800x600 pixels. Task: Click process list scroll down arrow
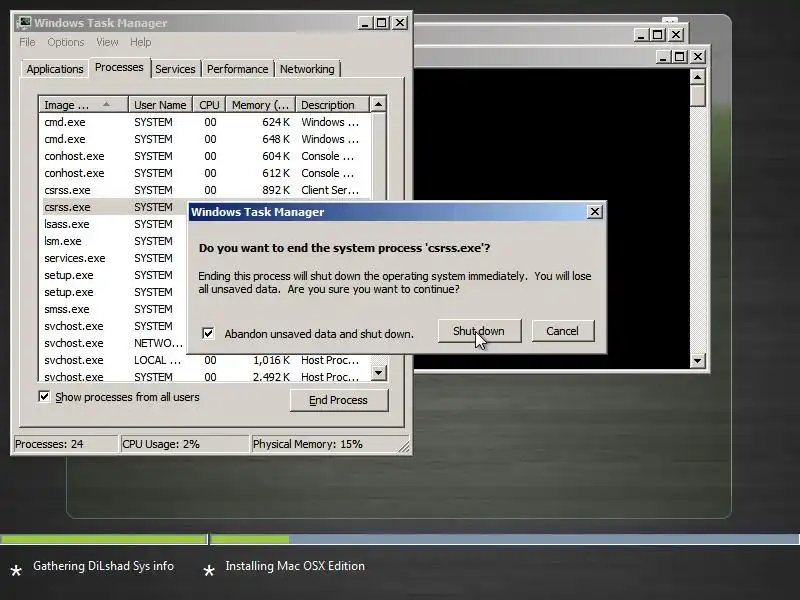[378, 373]
